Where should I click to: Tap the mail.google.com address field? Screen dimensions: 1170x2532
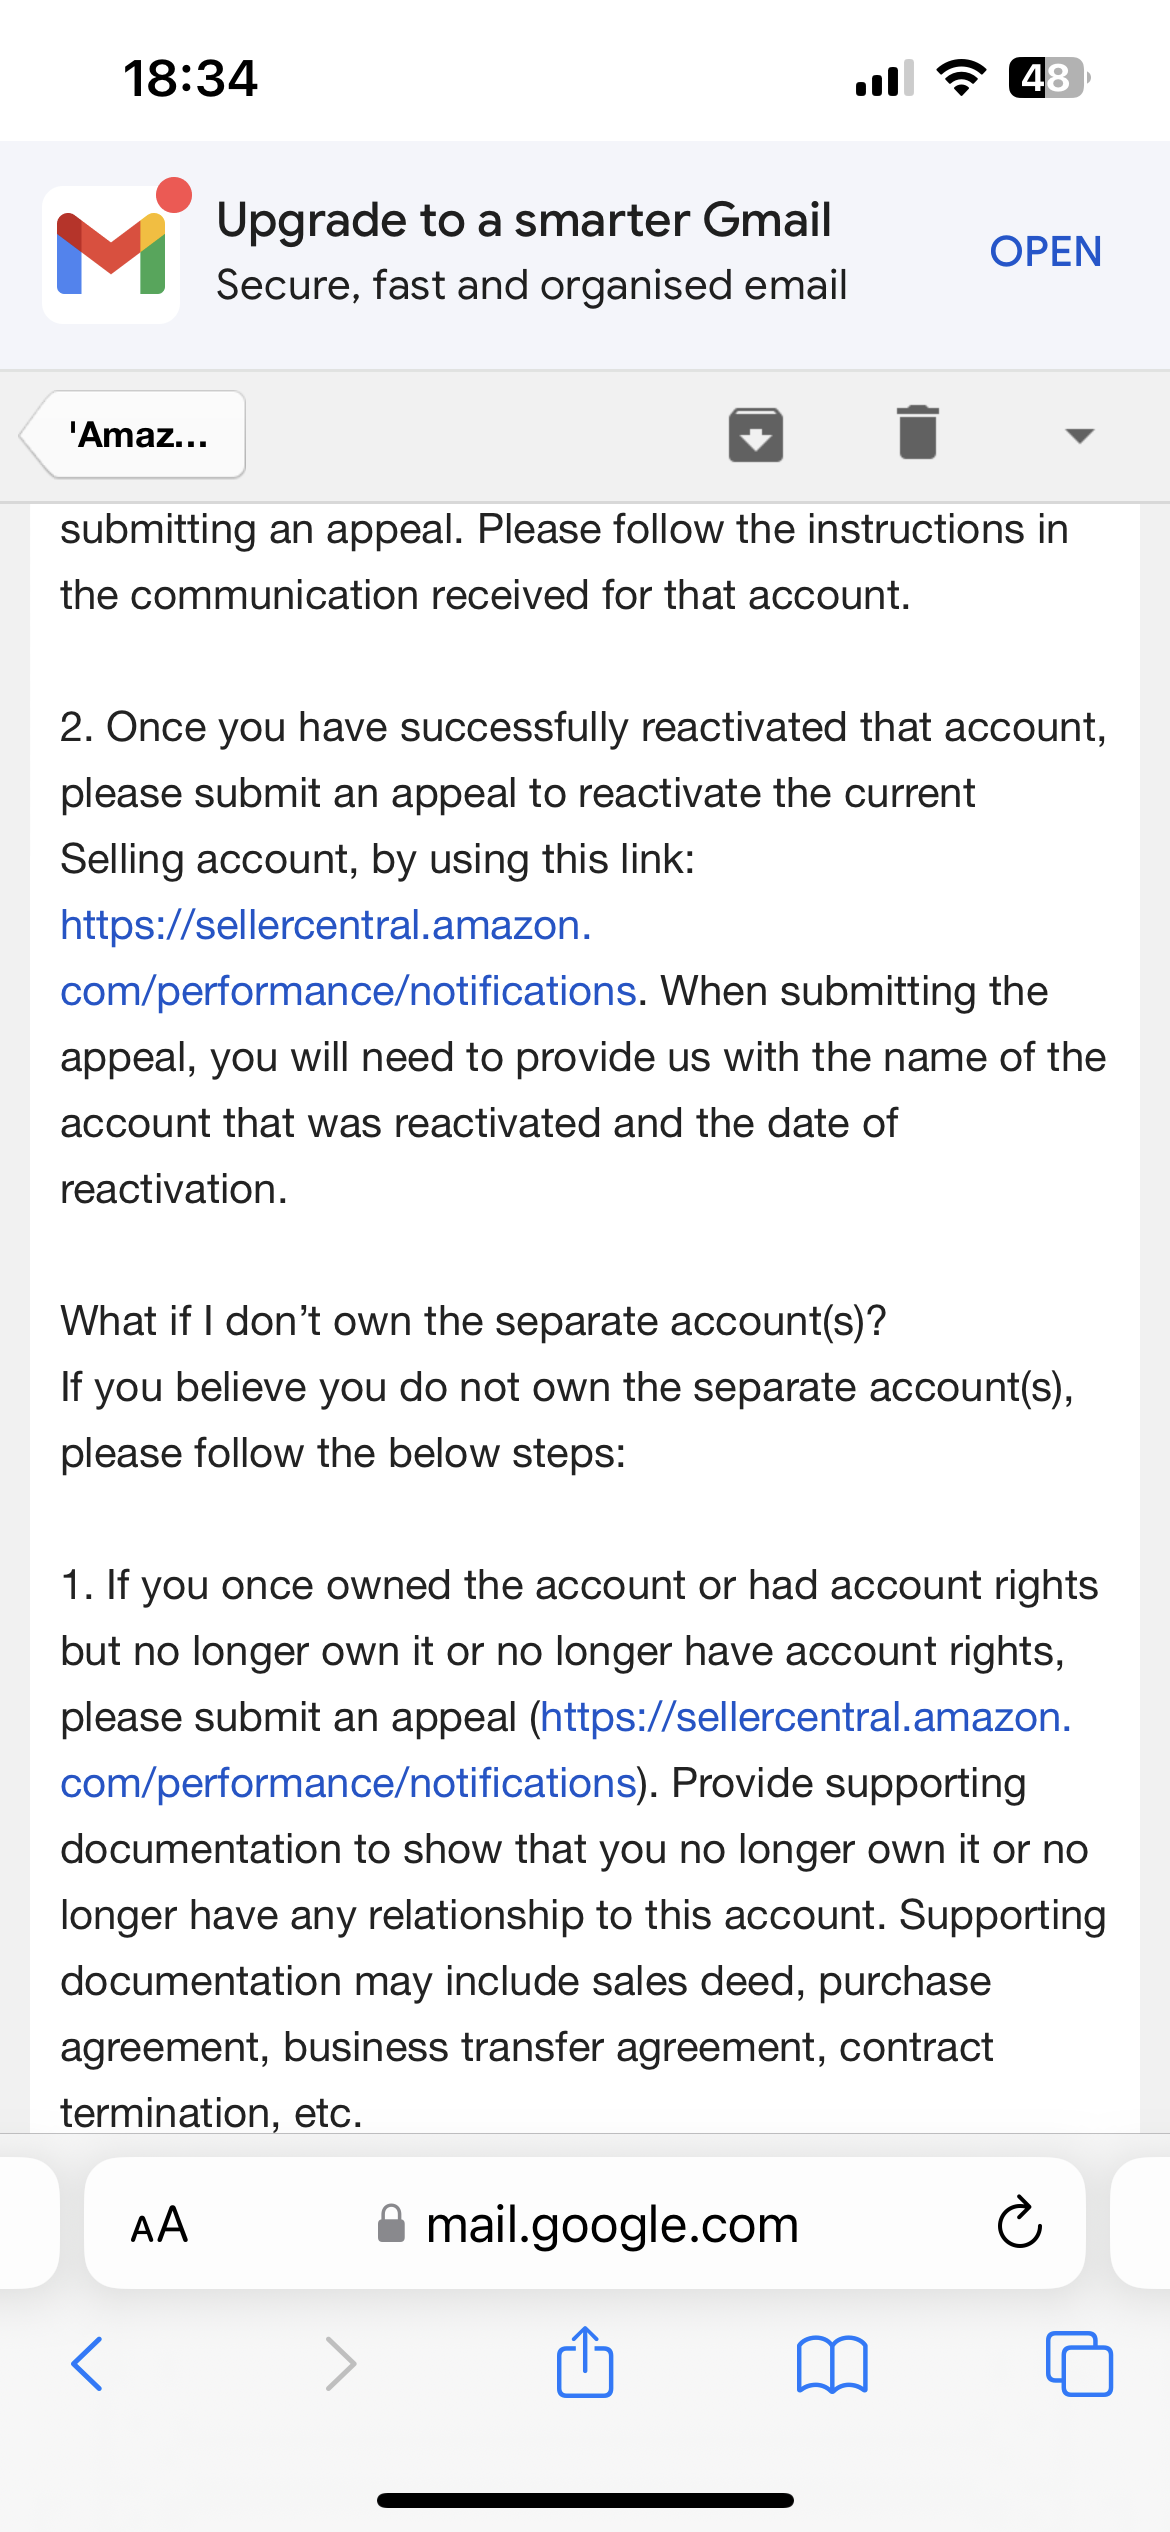click(585, 2223)
